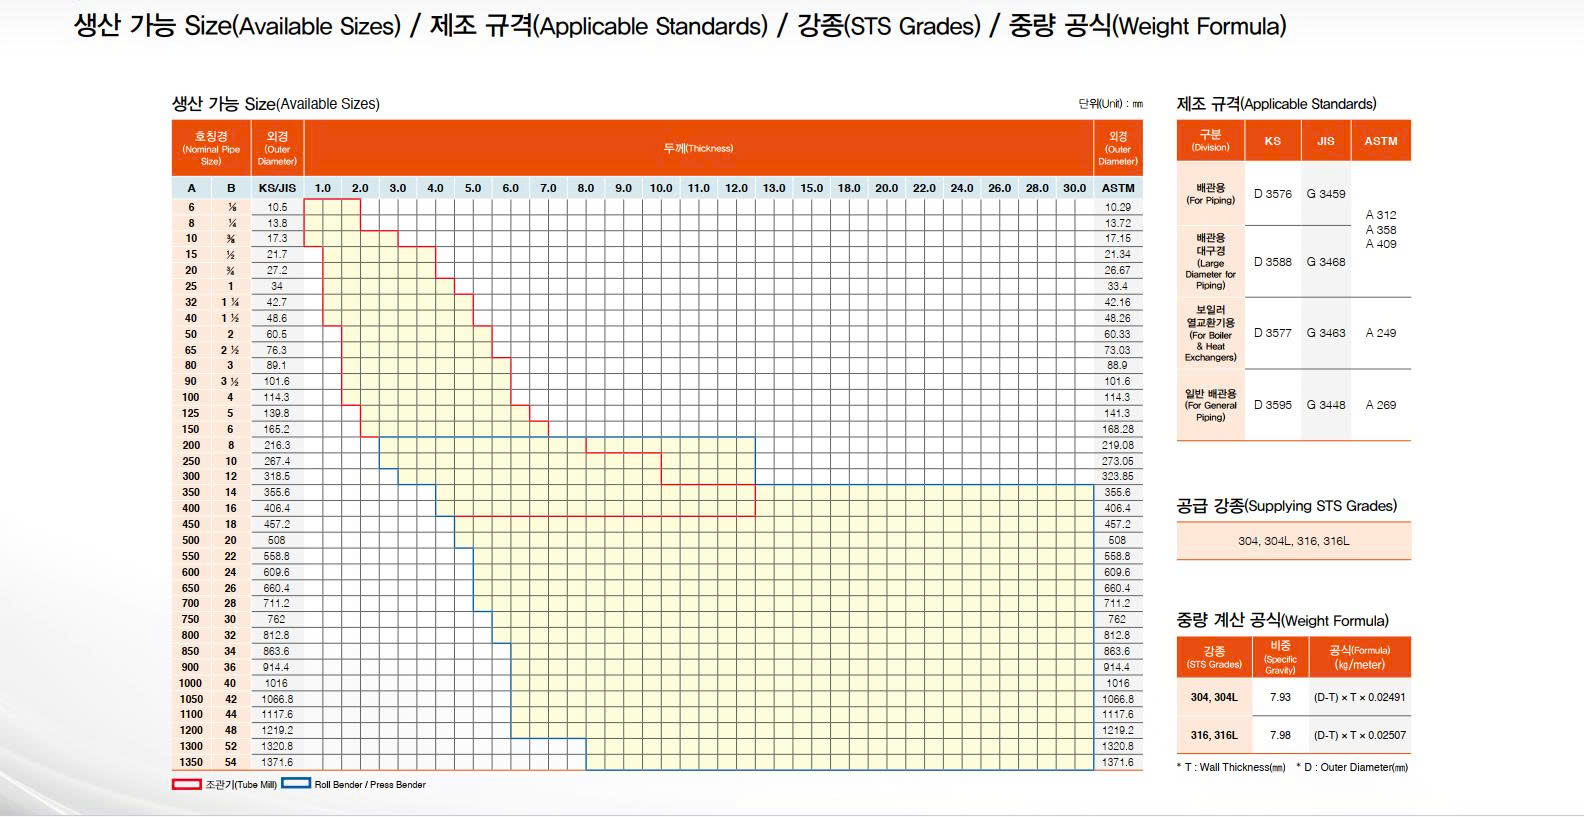Select the JIS header in standards table
Image resolution: width=1584 pixels, height=817 pixels.
click(x=1325, y=141)
